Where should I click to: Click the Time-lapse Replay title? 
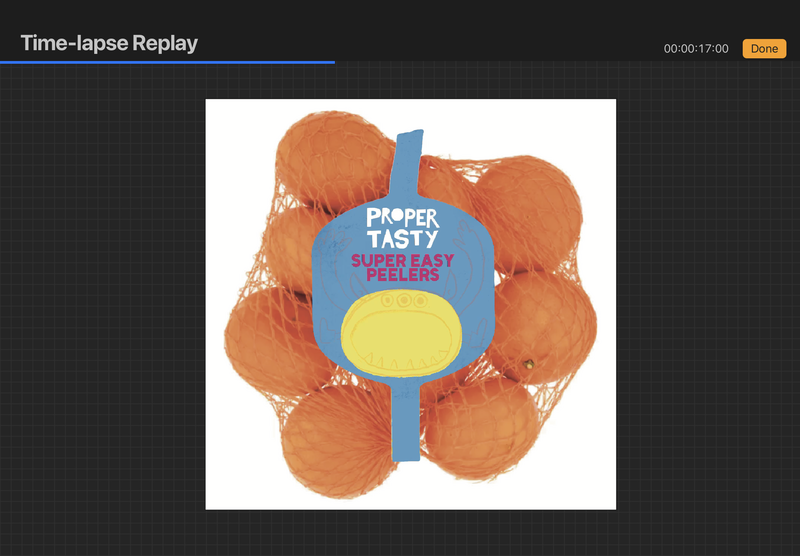click(109, 43)
